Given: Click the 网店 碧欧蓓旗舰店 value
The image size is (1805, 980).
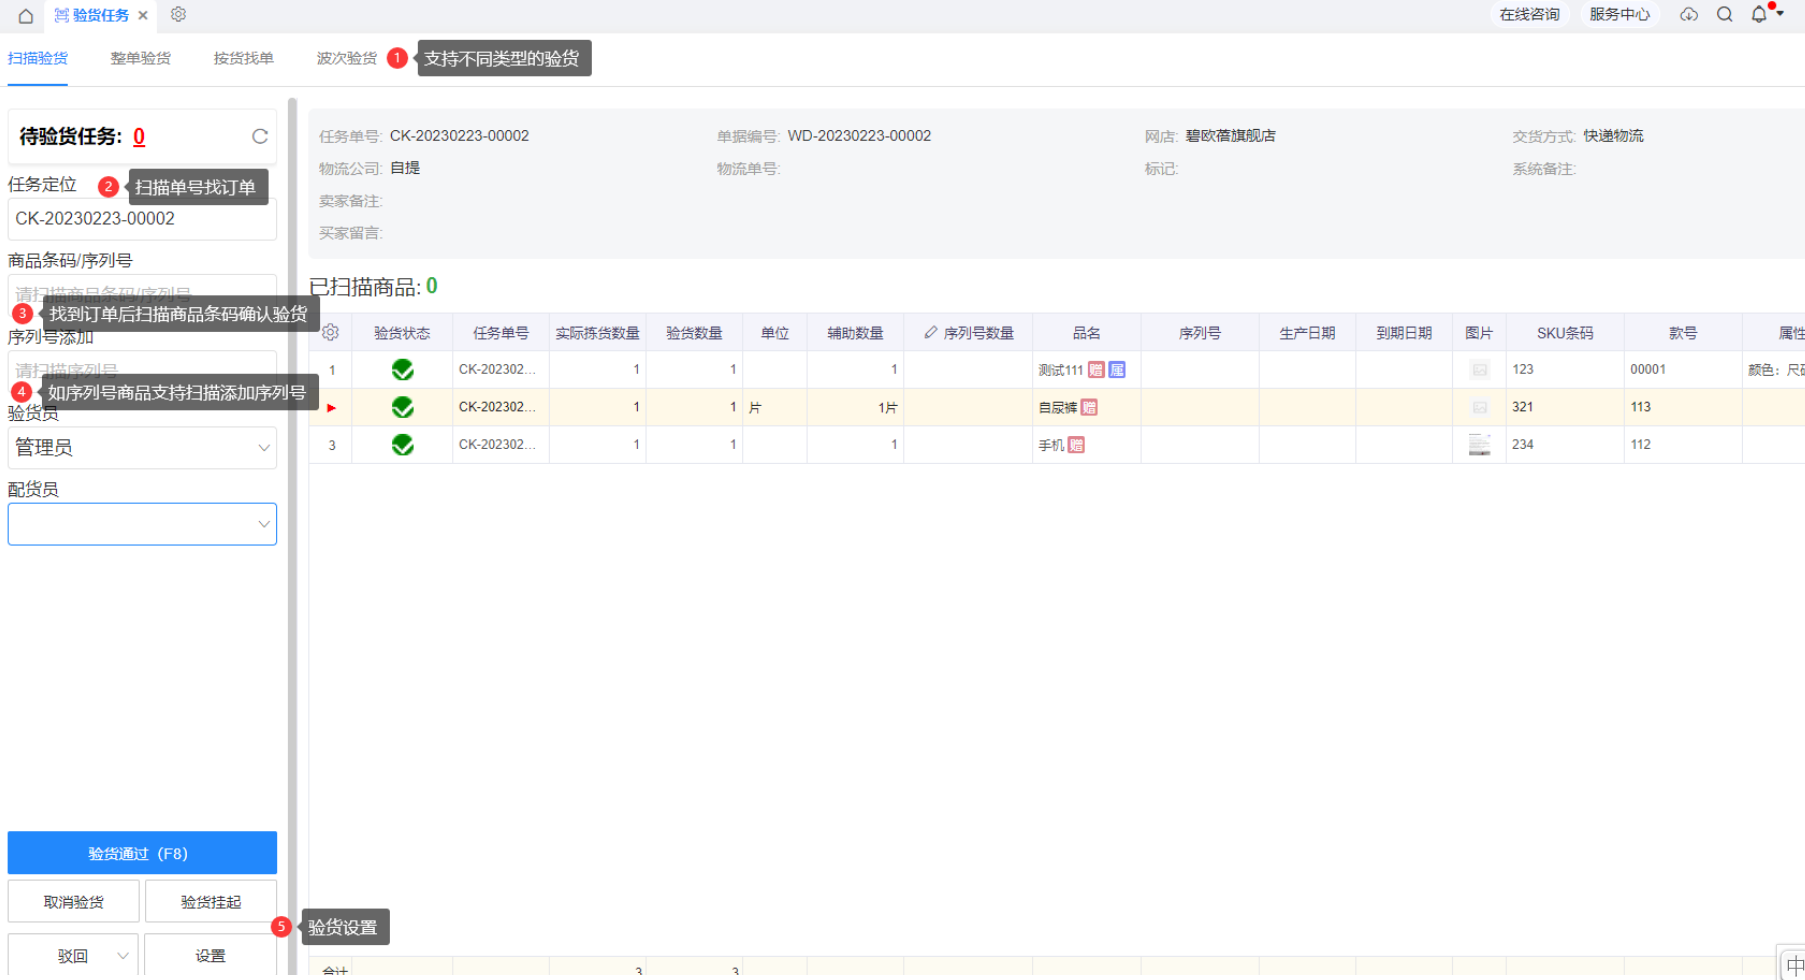Looking at the screenshot, I should click(x=1230, y=135).
